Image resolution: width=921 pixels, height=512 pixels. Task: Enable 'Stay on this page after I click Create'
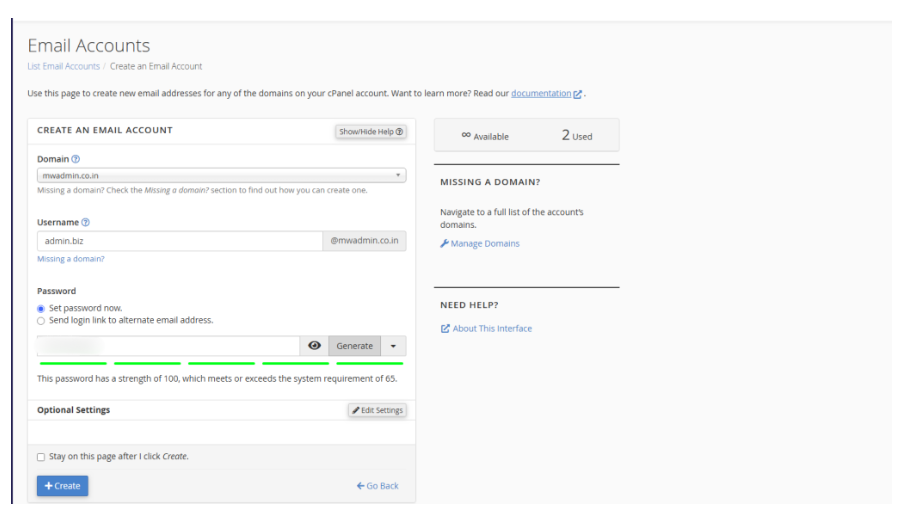(x=41, y=457)
